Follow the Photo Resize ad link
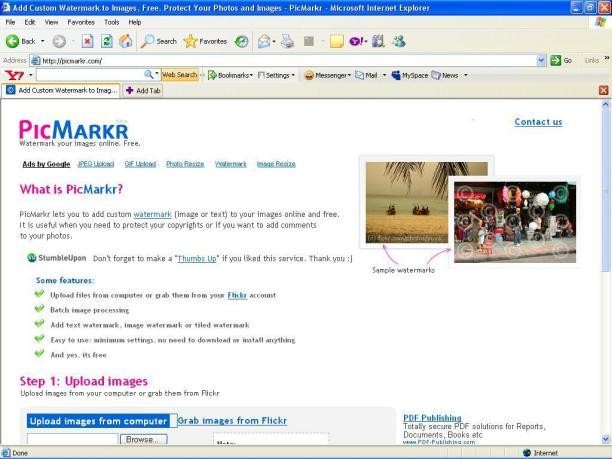 point(185,164)
